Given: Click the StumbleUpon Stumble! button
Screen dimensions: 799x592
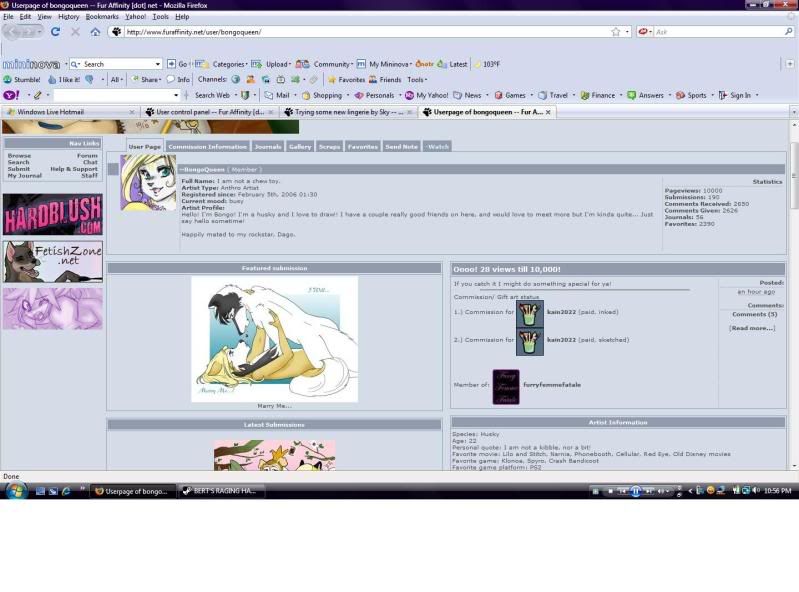Looking at the screenshot, I should pos(21,79).
